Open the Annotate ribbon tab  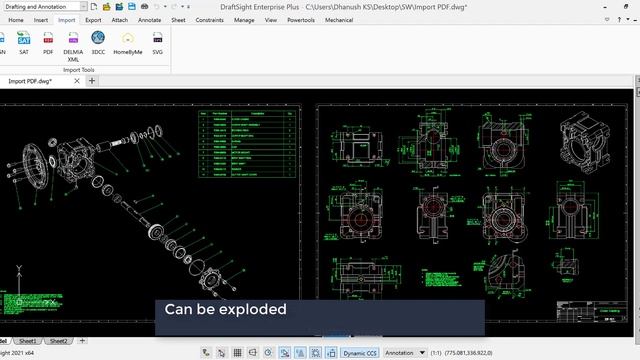pyautogui.click(x=149, y=20)
